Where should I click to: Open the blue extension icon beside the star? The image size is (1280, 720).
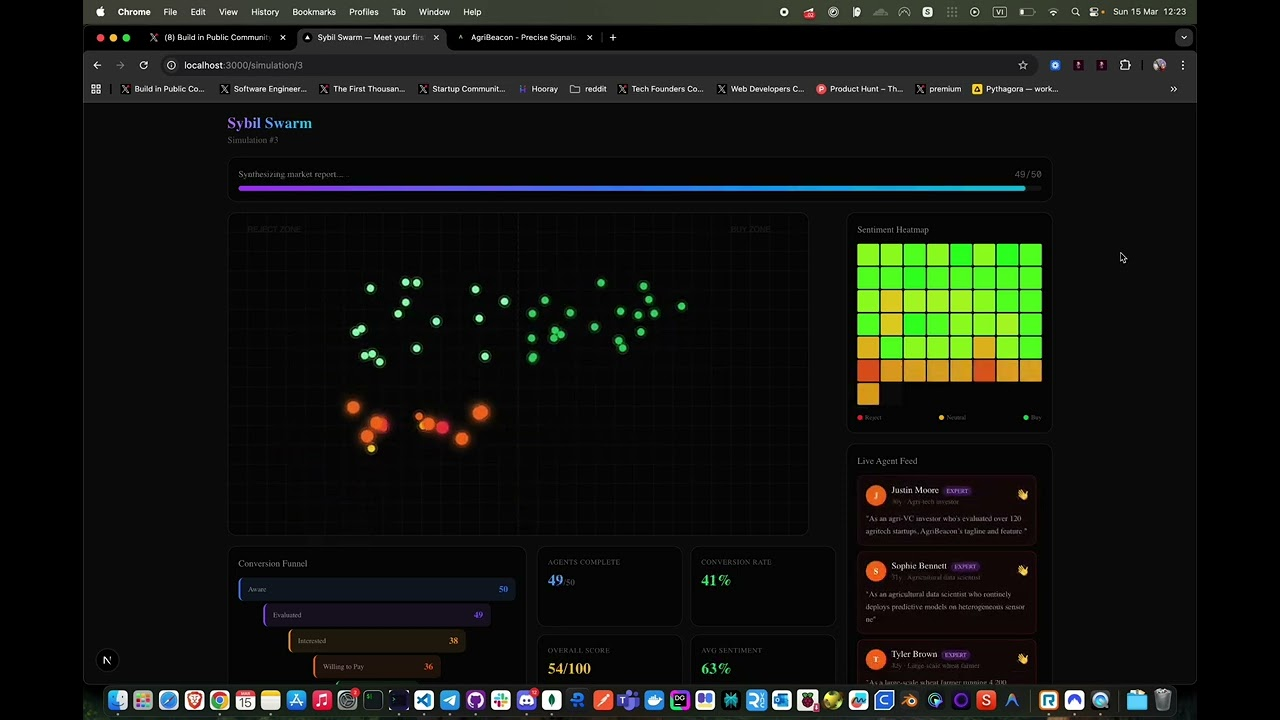pos(1055,65)
